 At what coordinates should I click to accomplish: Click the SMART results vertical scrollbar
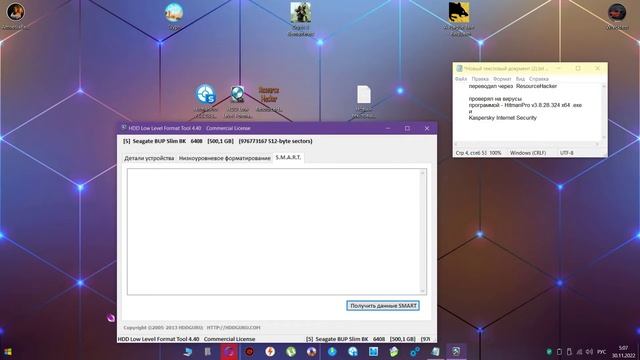click(422, 231)
